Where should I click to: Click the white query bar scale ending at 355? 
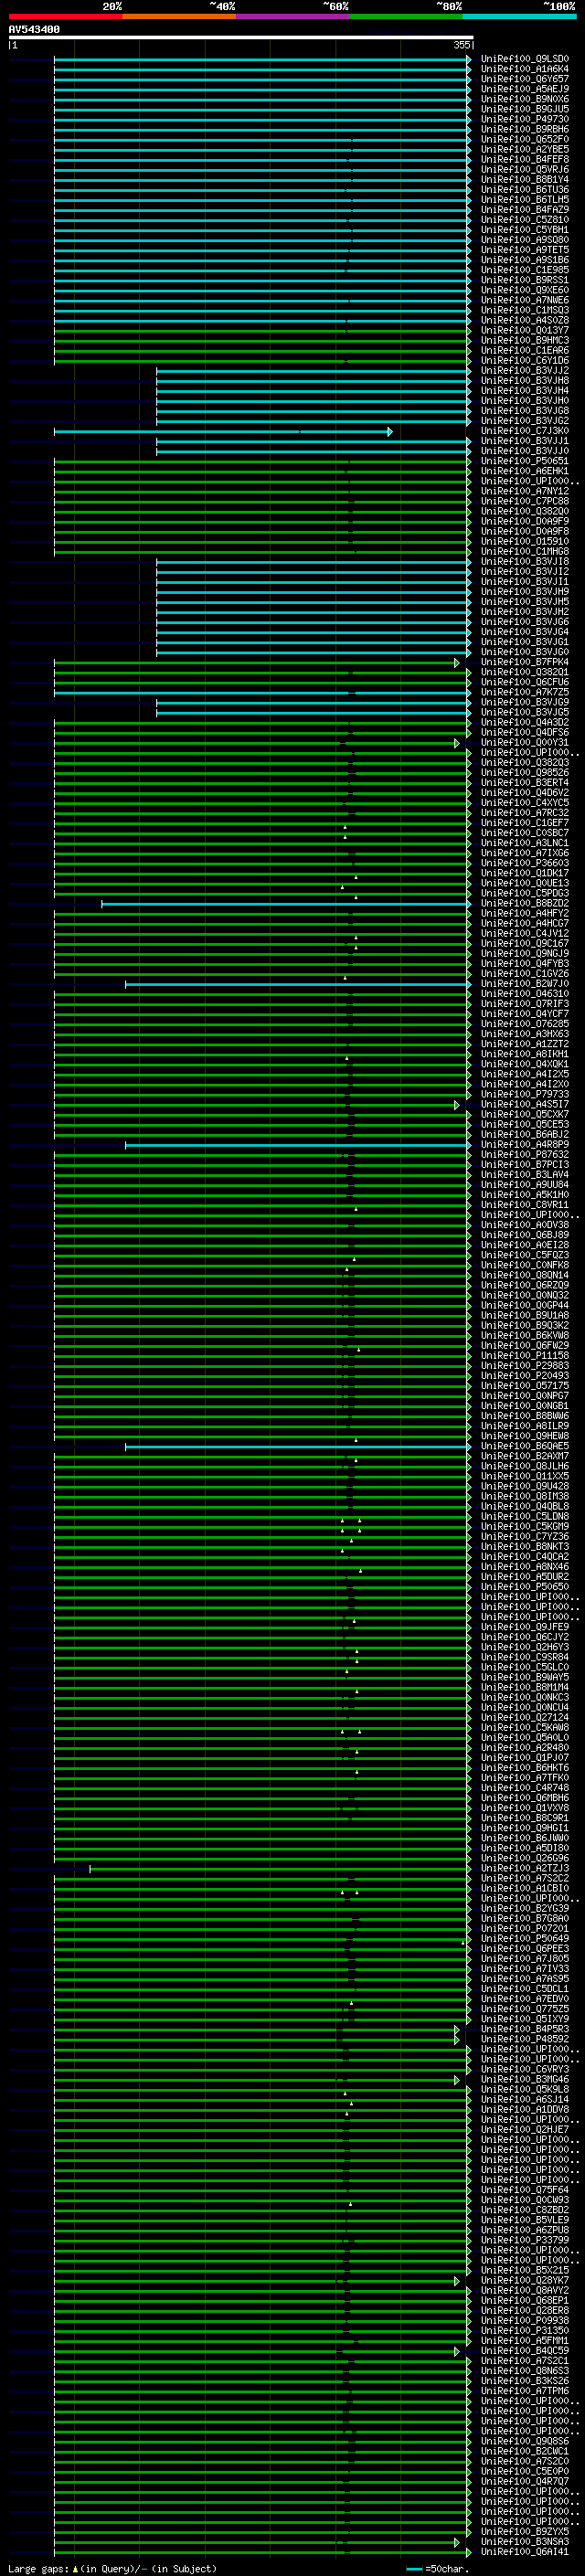(x=240, y=37)
